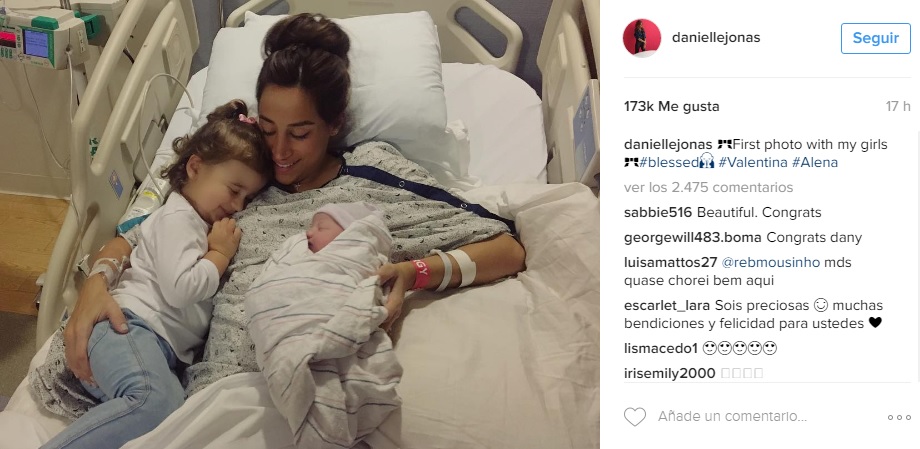Open lismacedo1 commenter profile
Viewport: 920px width, 449px height.
(x=661, y=349)
